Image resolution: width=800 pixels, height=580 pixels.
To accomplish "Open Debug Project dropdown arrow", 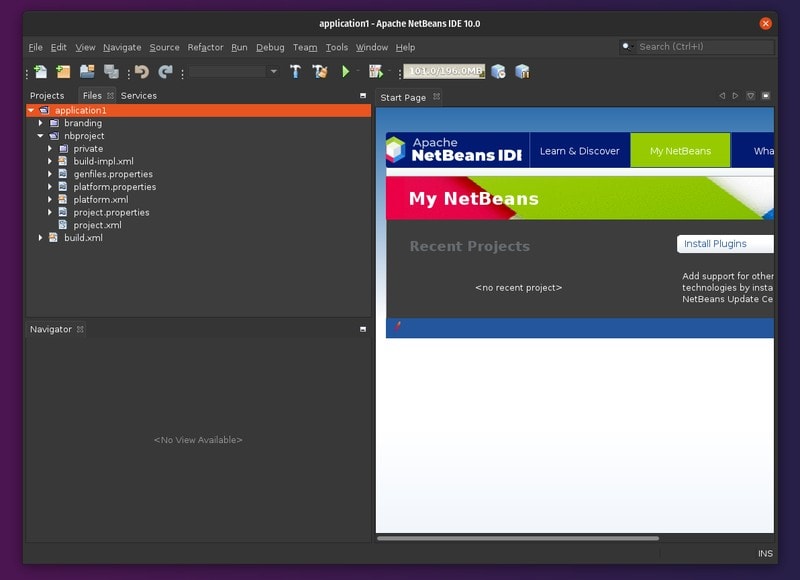I will (x=389, y=70).
